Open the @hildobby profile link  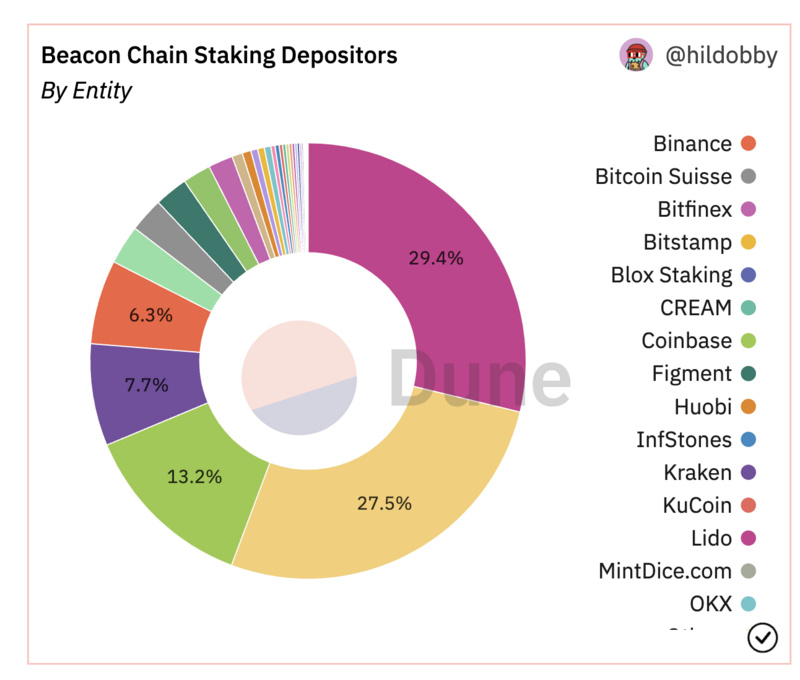(721, 55)
